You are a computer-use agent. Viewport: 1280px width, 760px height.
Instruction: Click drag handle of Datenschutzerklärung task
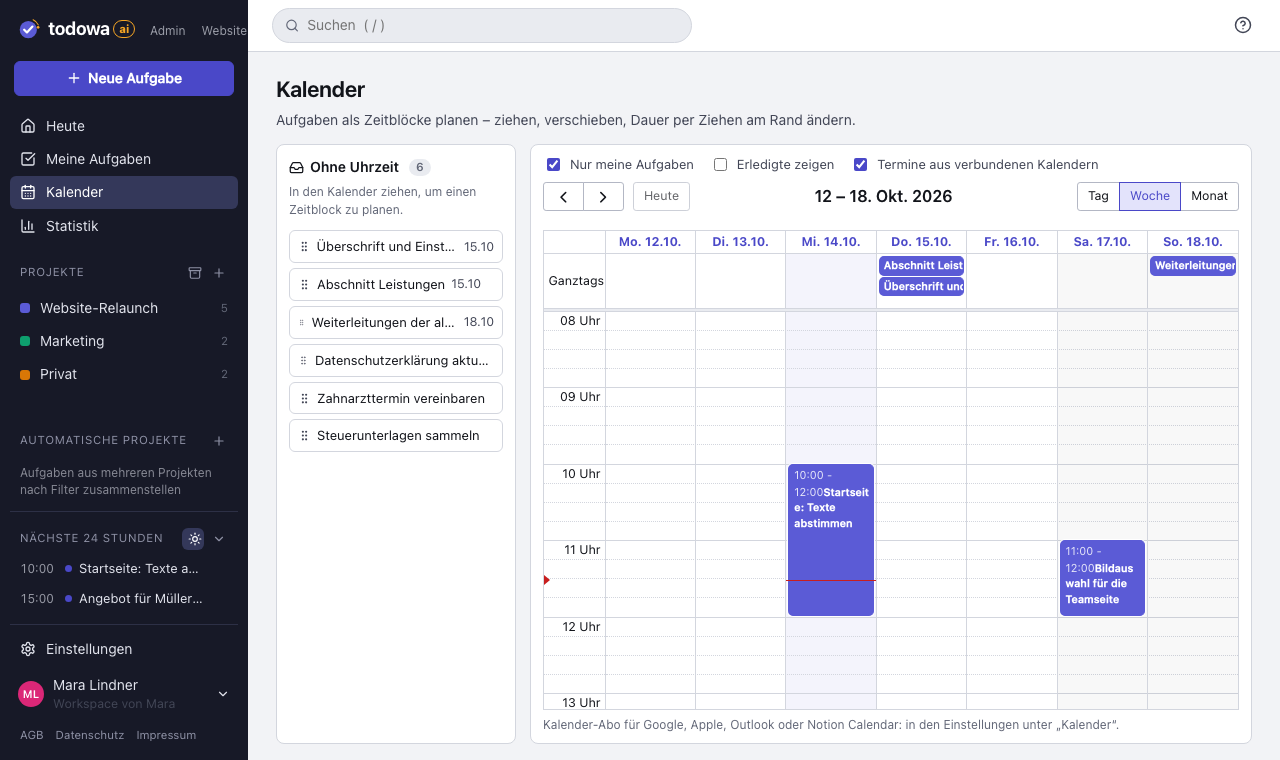[x=304, y=360]
